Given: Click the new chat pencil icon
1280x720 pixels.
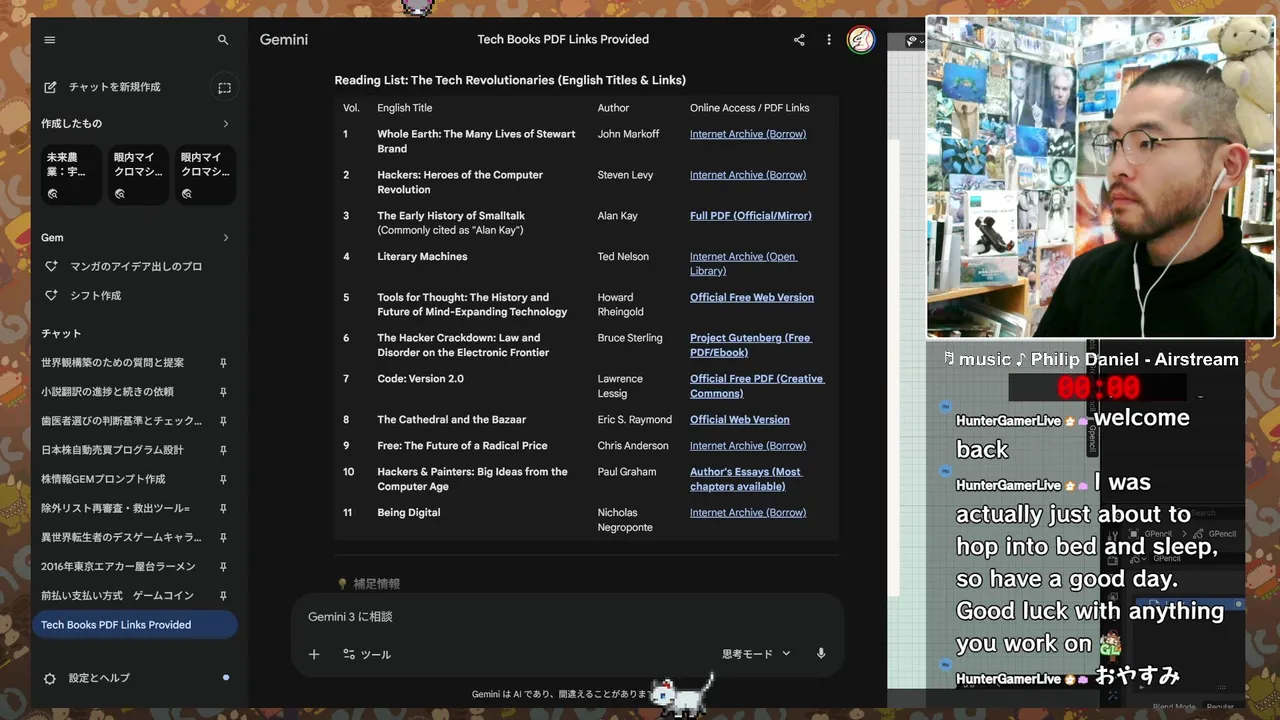Looking at the screenshot, I should click(50, 87).
